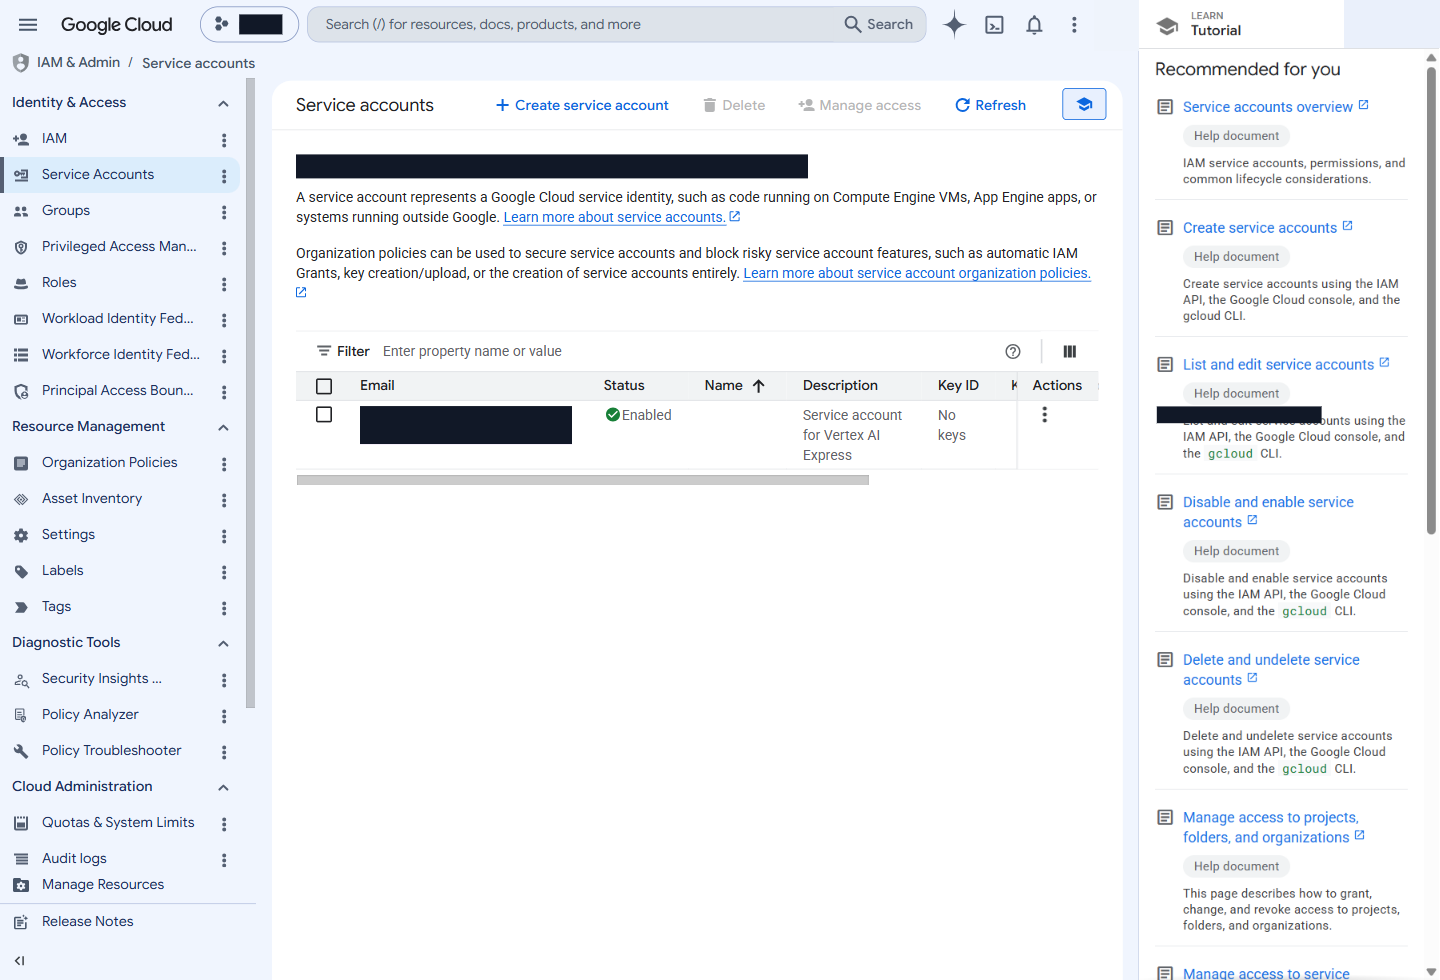Open the main navigation hamburger menu

click(28, 25)
